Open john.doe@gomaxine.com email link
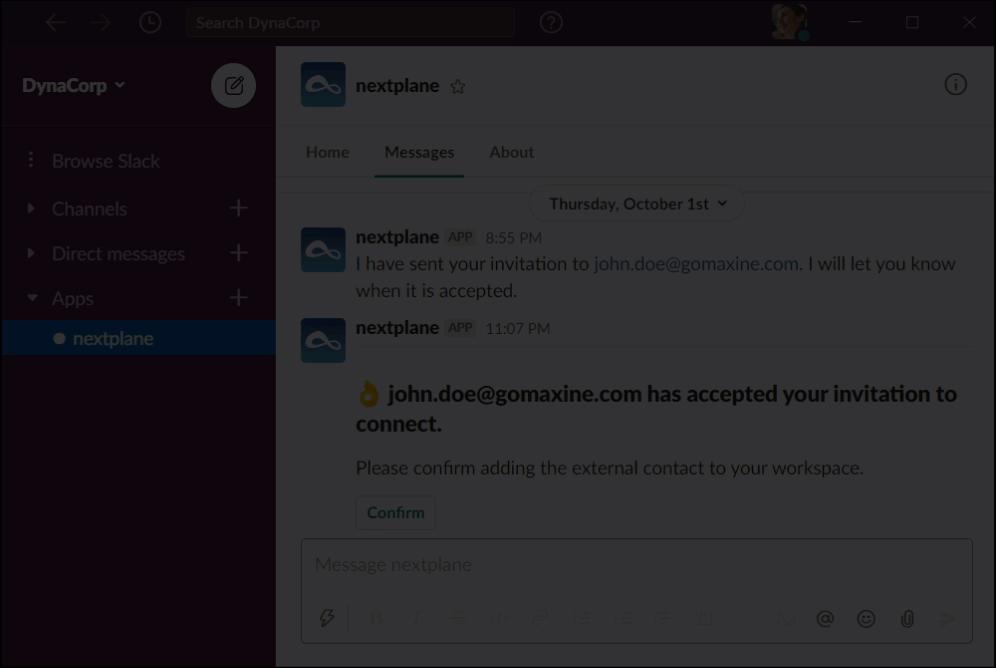 696,264
